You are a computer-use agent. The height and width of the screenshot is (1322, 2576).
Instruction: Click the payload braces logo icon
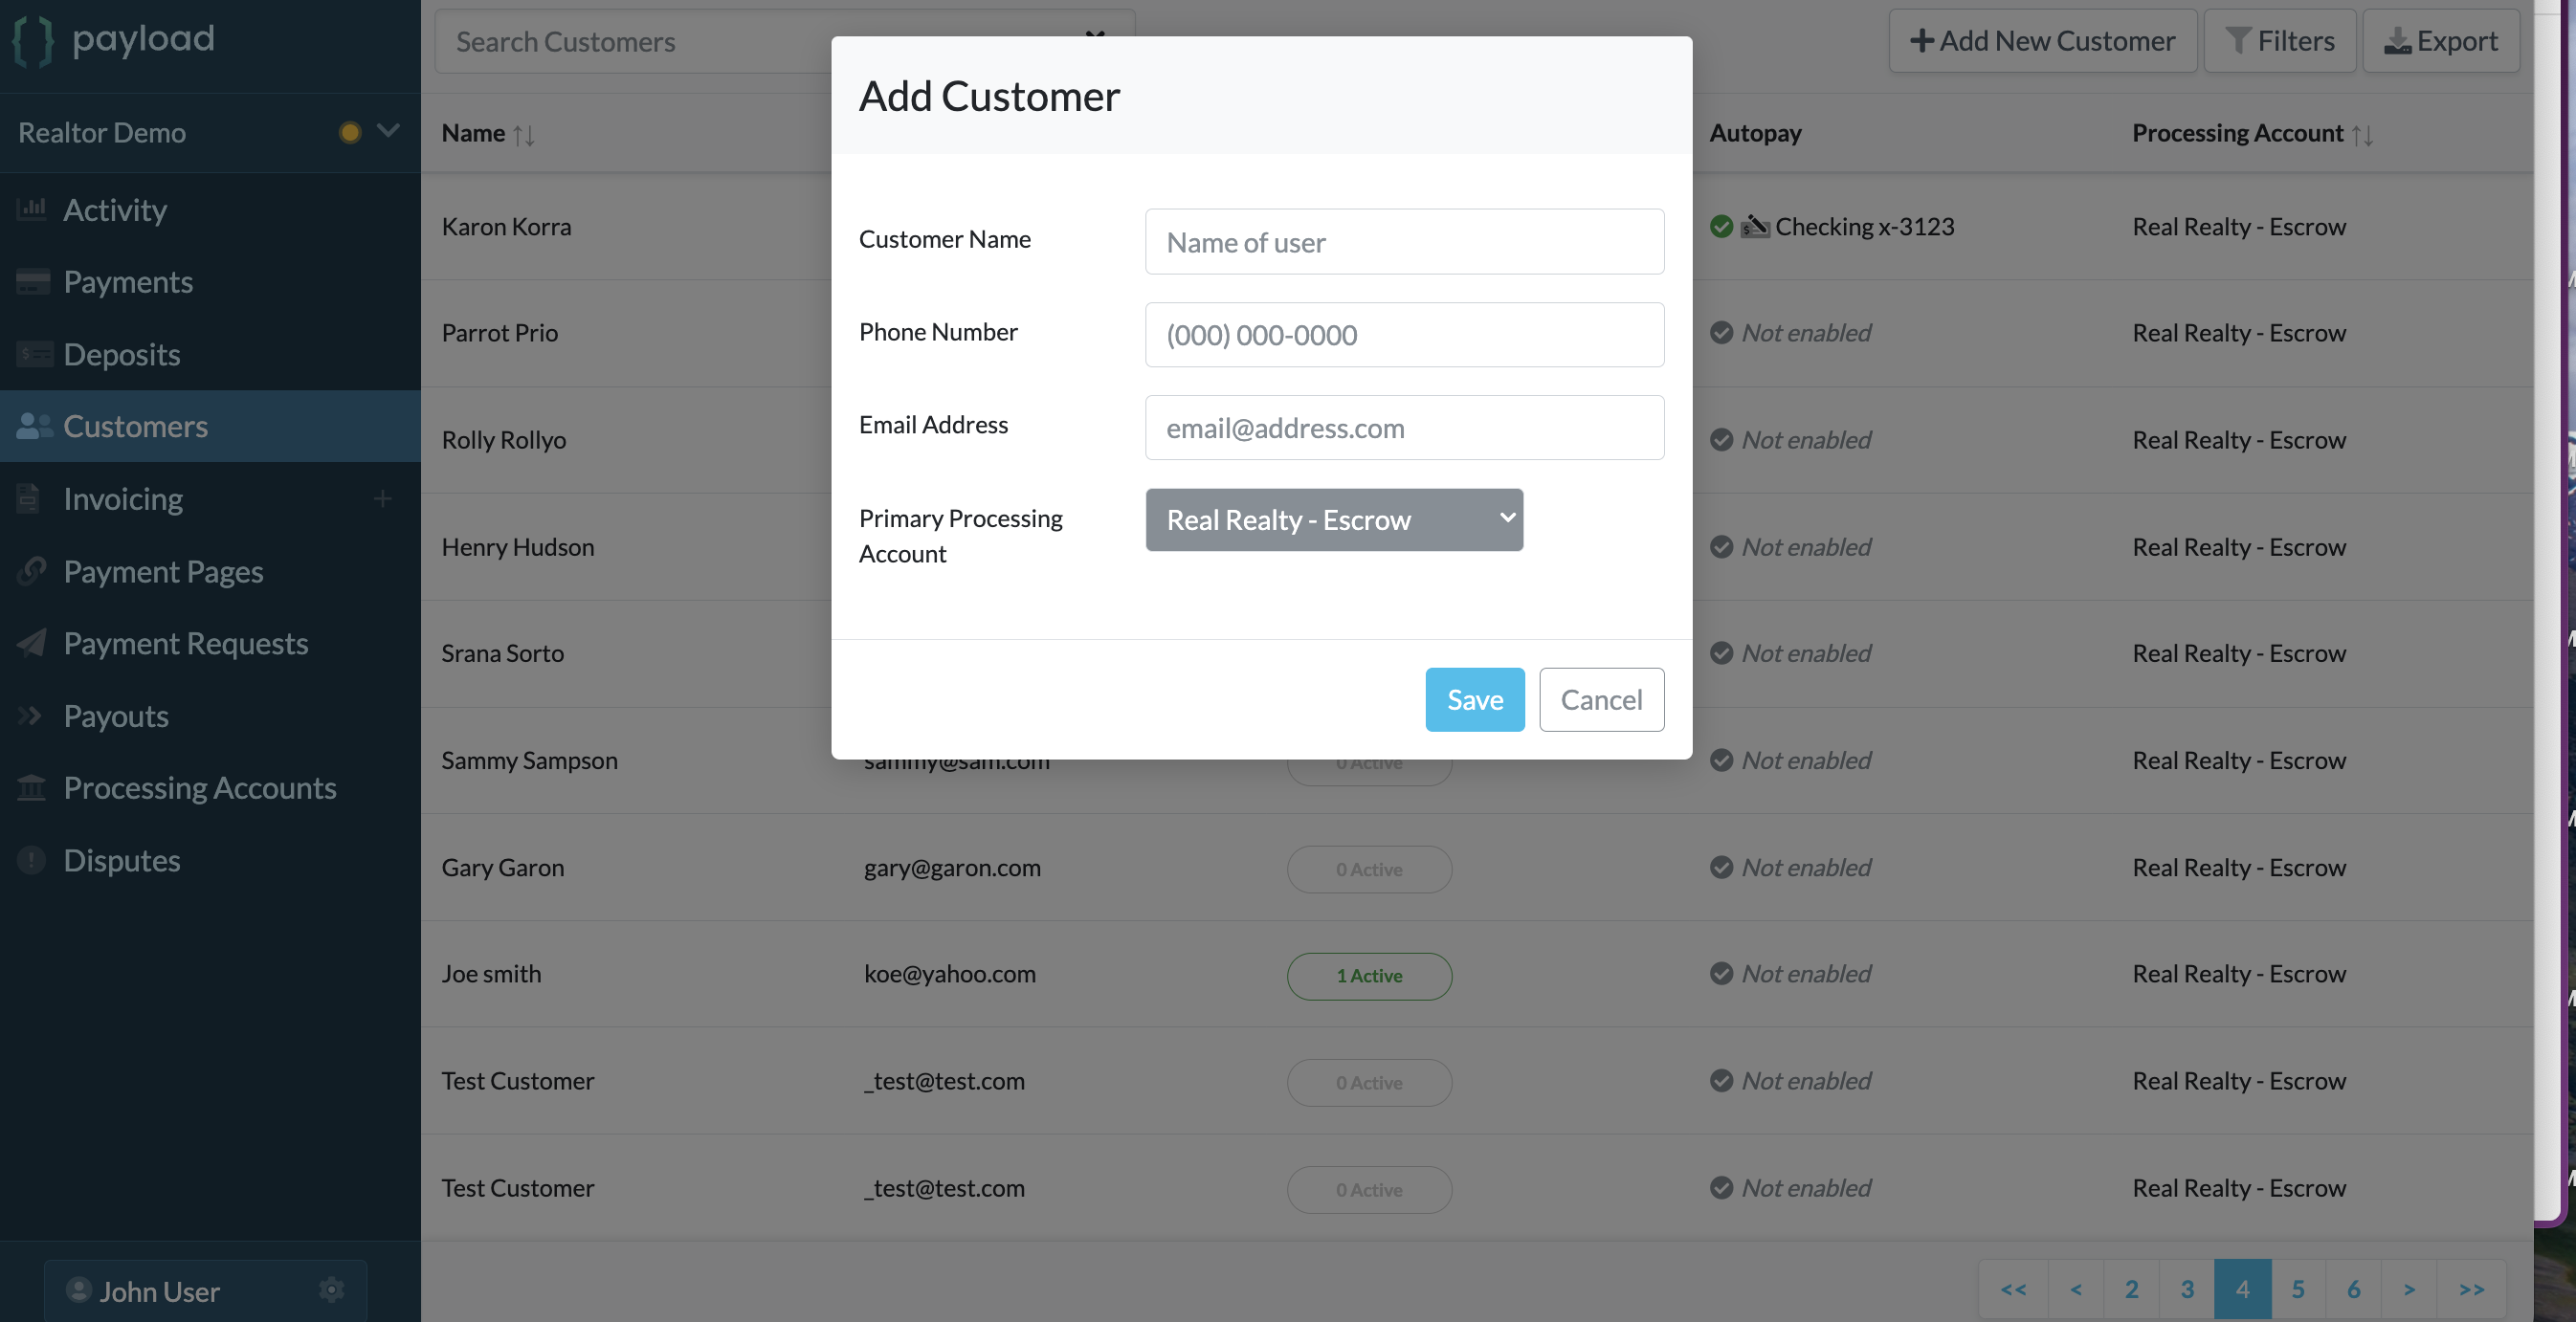point(33,41)
